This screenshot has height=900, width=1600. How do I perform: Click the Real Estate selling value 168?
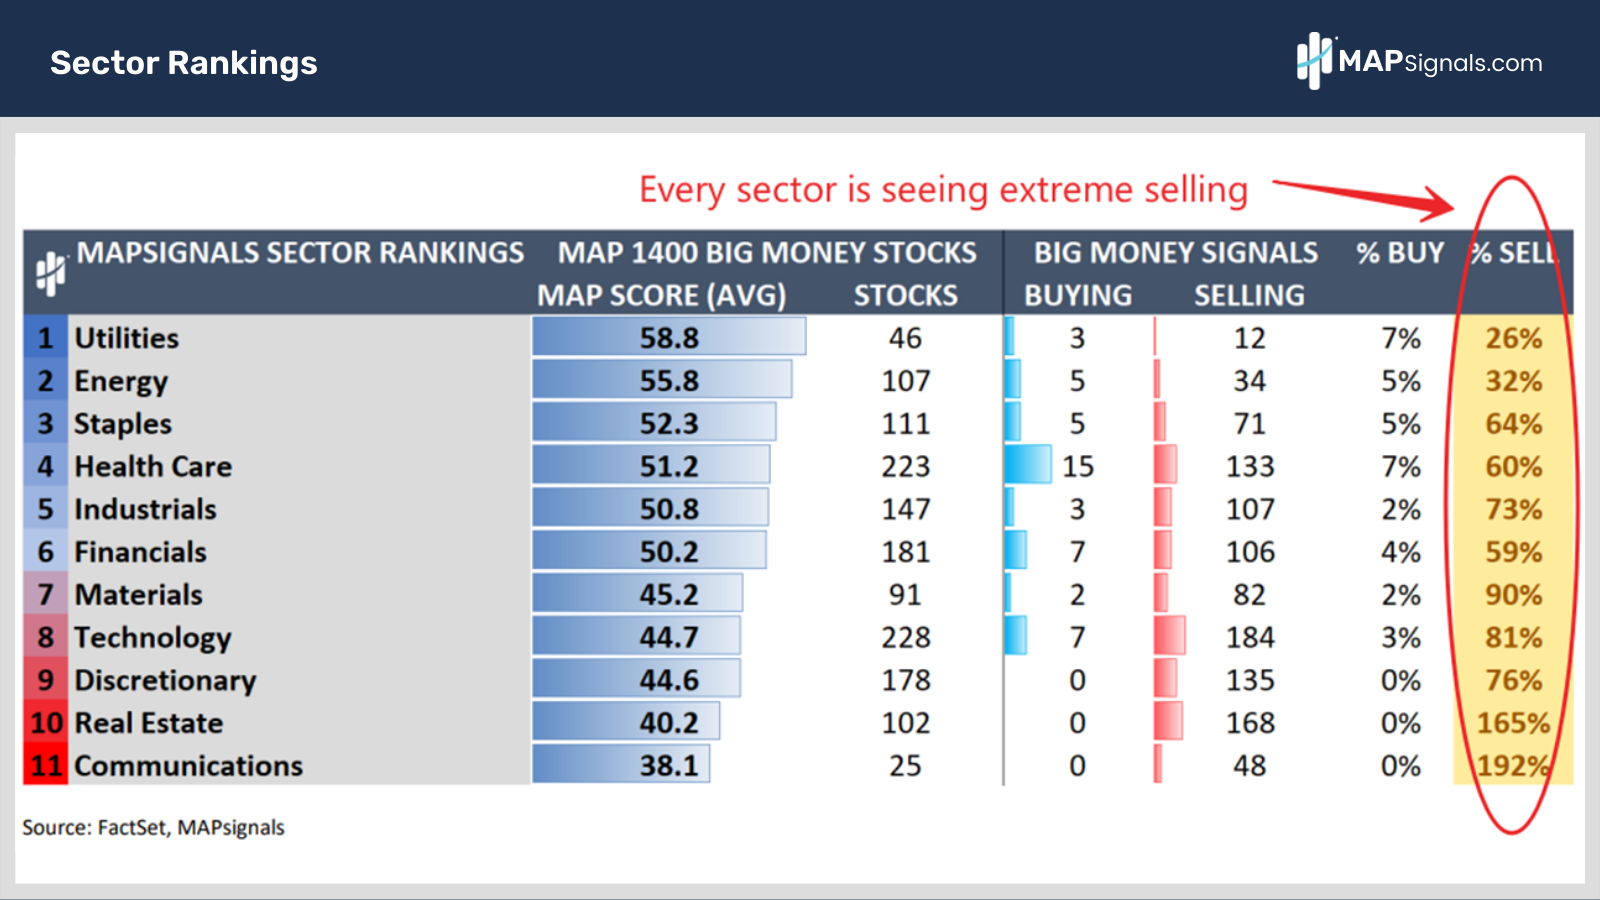click(x=1250, y=723)
